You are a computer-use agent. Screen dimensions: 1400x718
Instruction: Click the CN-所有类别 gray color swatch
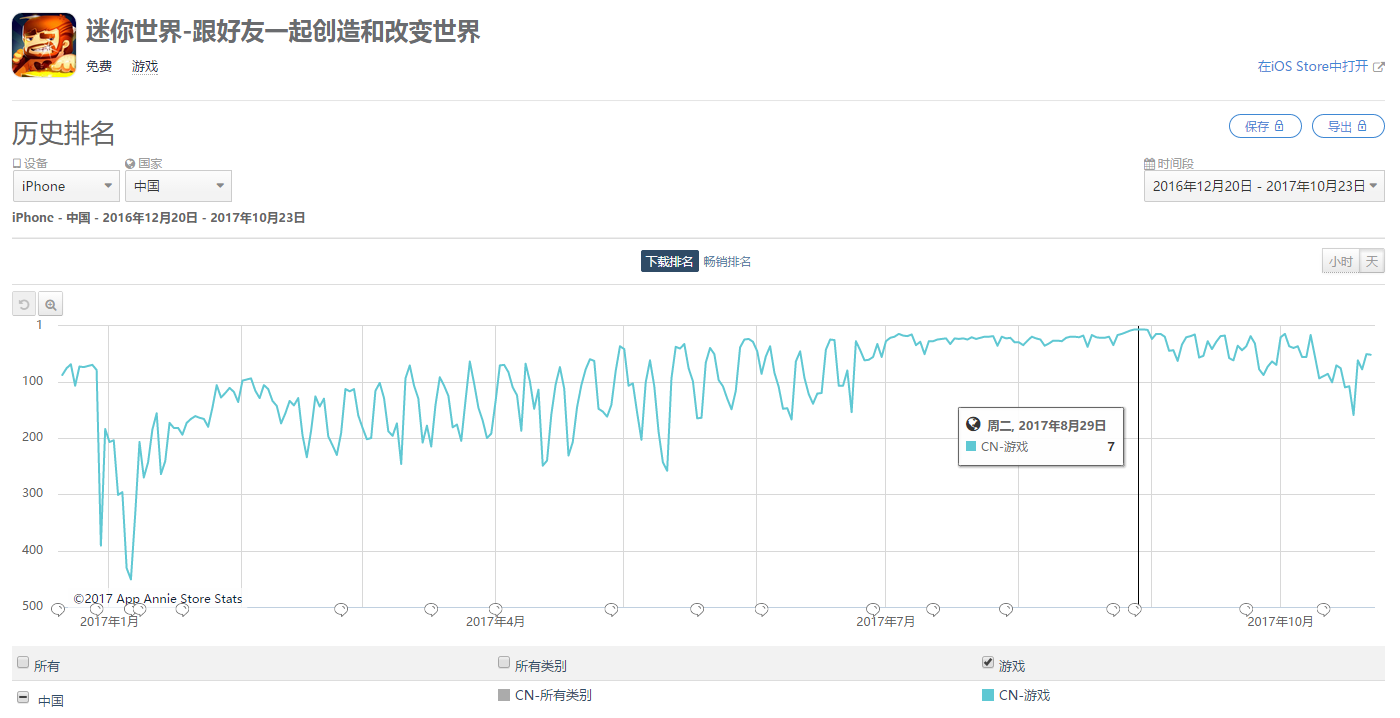(x=504, y=695)
